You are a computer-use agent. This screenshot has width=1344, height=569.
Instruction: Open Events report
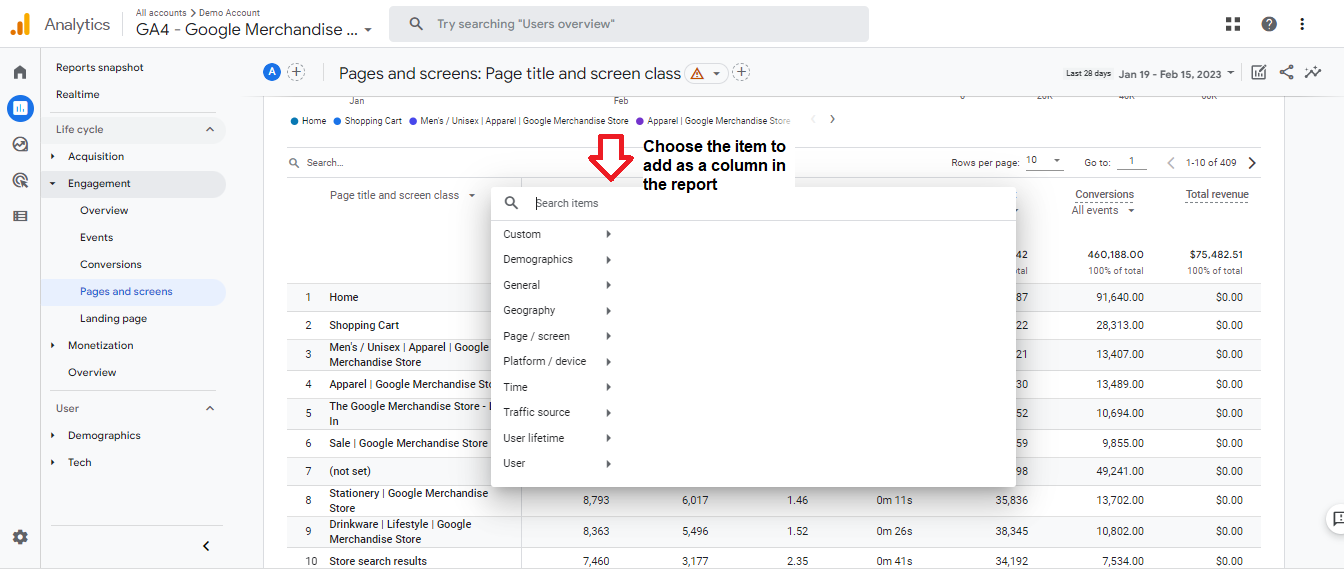point(97,238)
